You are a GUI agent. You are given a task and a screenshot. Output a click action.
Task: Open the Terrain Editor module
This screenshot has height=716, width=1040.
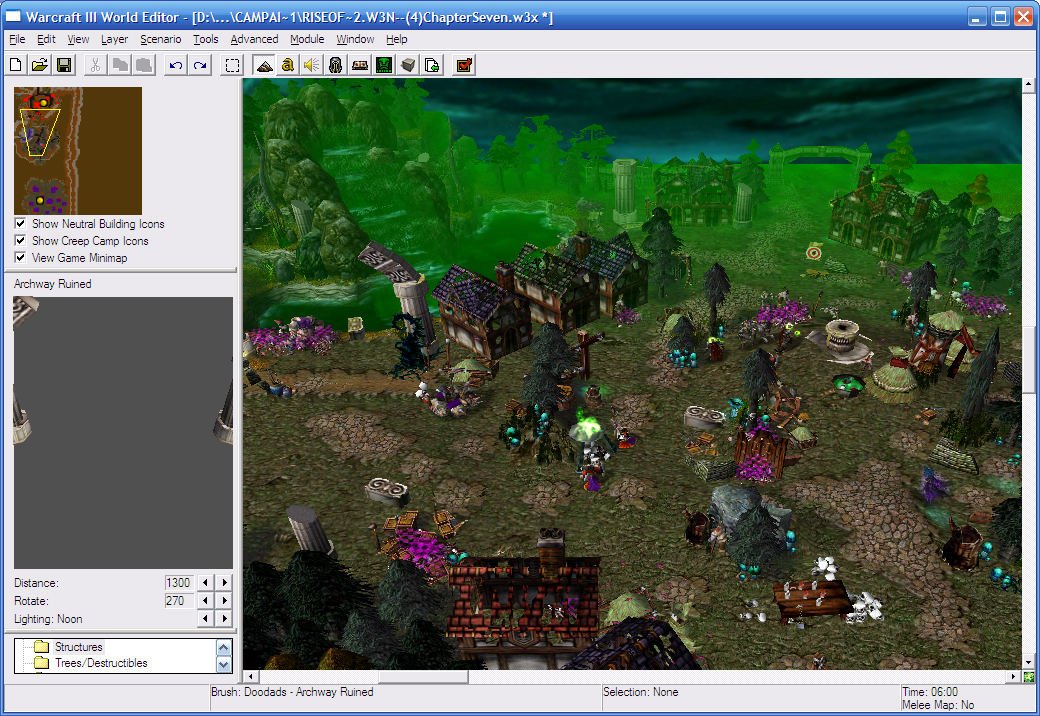click(x=264, y=65)
